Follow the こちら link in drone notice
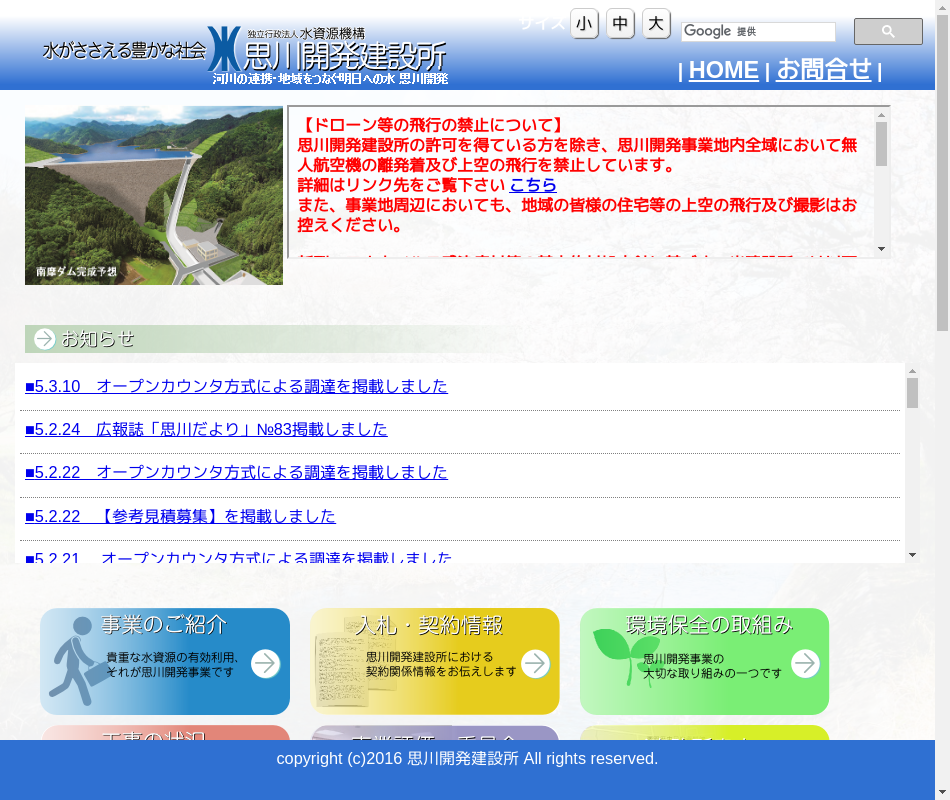This screenshot has width=950, height=800. click(x=533, y=185)
